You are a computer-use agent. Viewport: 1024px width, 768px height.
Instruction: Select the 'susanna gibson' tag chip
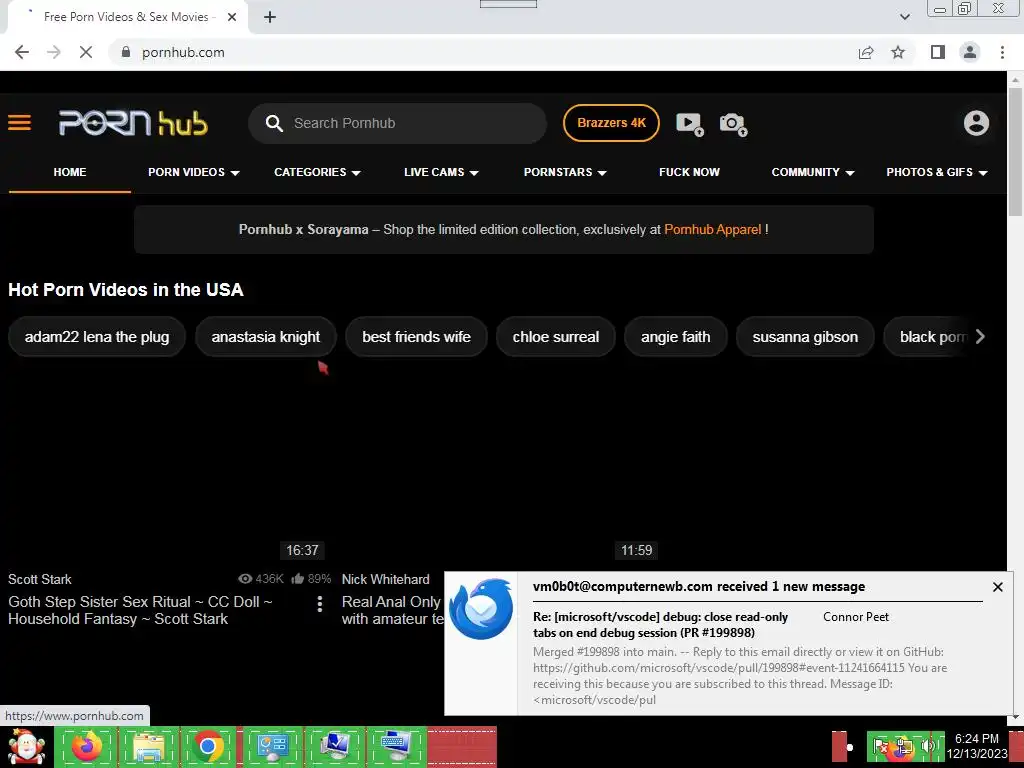pyautogui.click(x=805, y=337)
